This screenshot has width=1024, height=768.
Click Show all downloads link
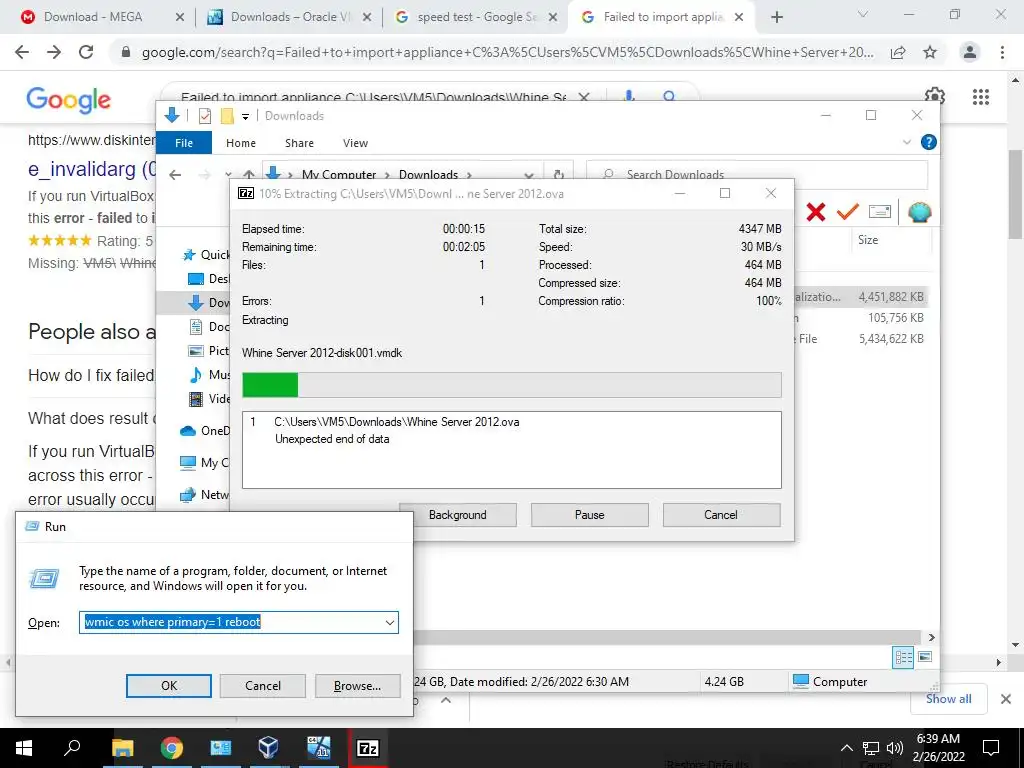point(948,699)
